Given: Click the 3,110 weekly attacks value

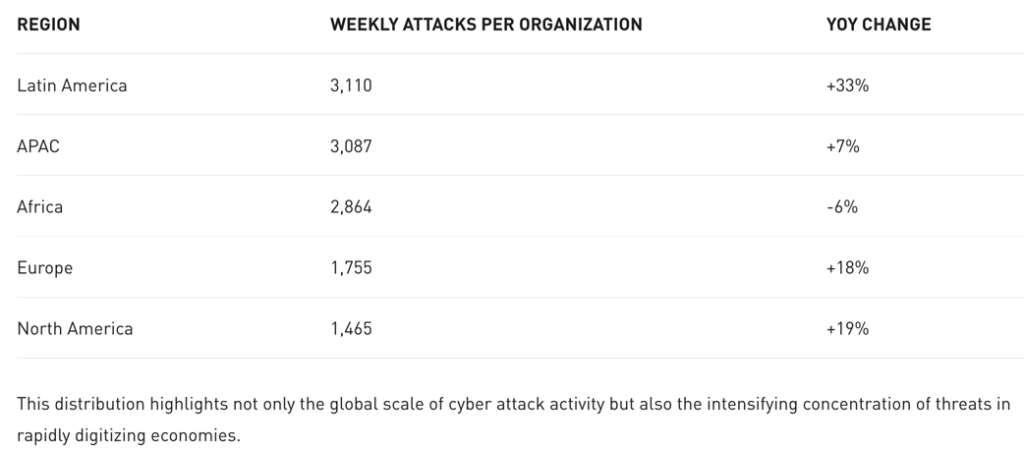Looking at the screenshot, I should pos(351,86).
